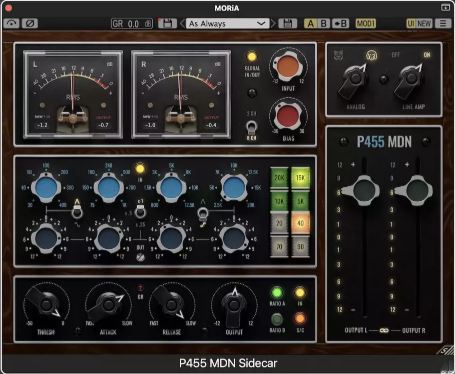This screenshot has width=455, height=374.
Task: Select the previous preset arrow
Action: 182,23
